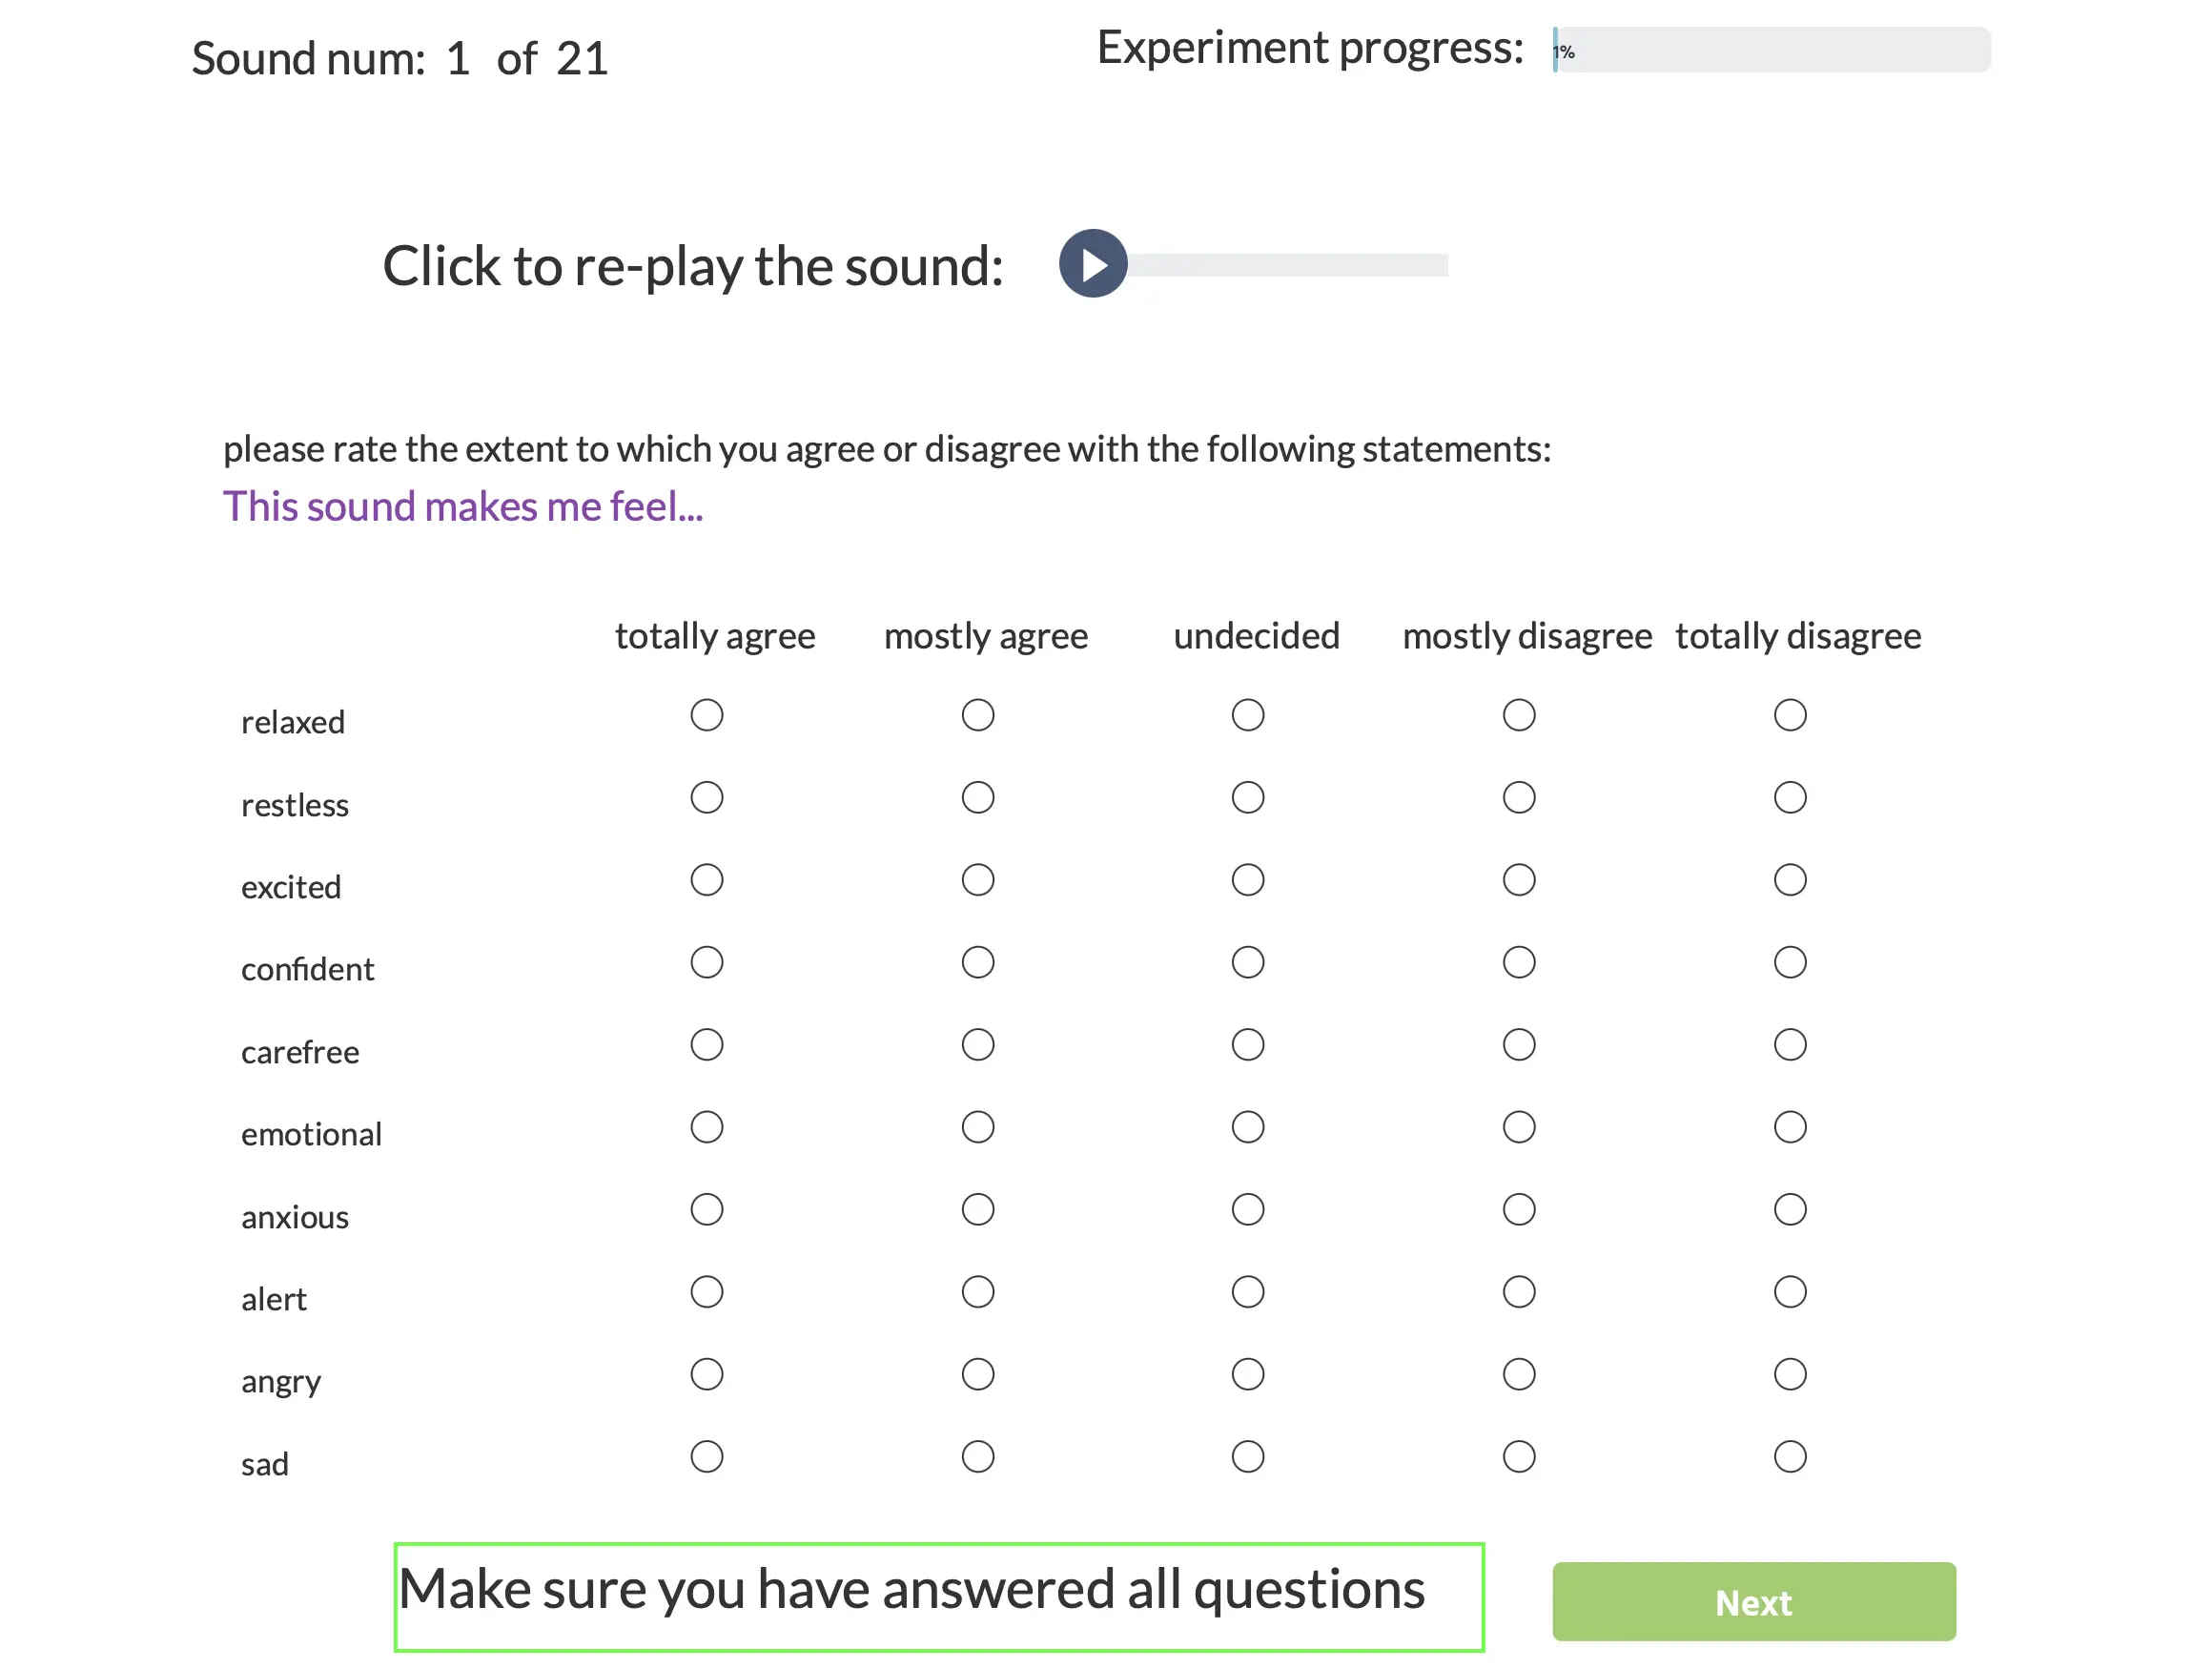Select totally agree for sad
Screen dimensions: 2212x1669
click(x=707, y=1457)
